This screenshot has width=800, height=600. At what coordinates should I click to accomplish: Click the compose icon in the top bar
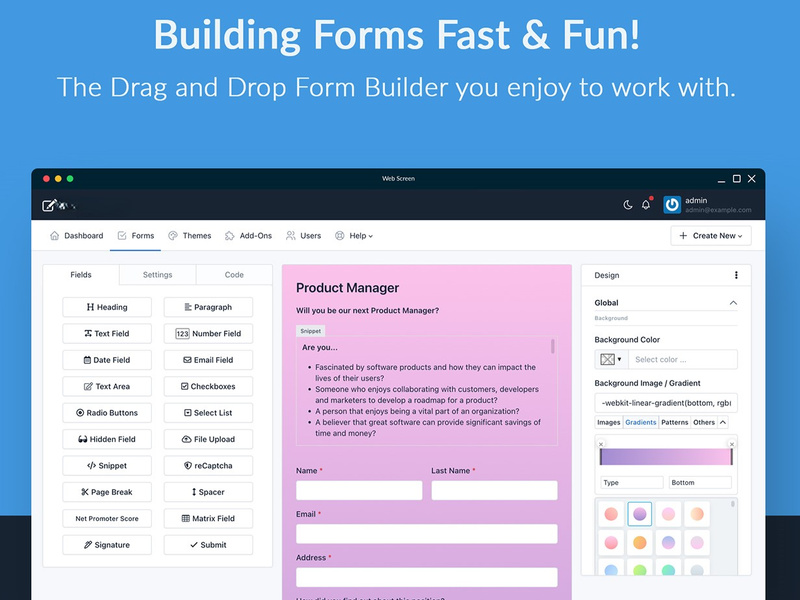47,204
